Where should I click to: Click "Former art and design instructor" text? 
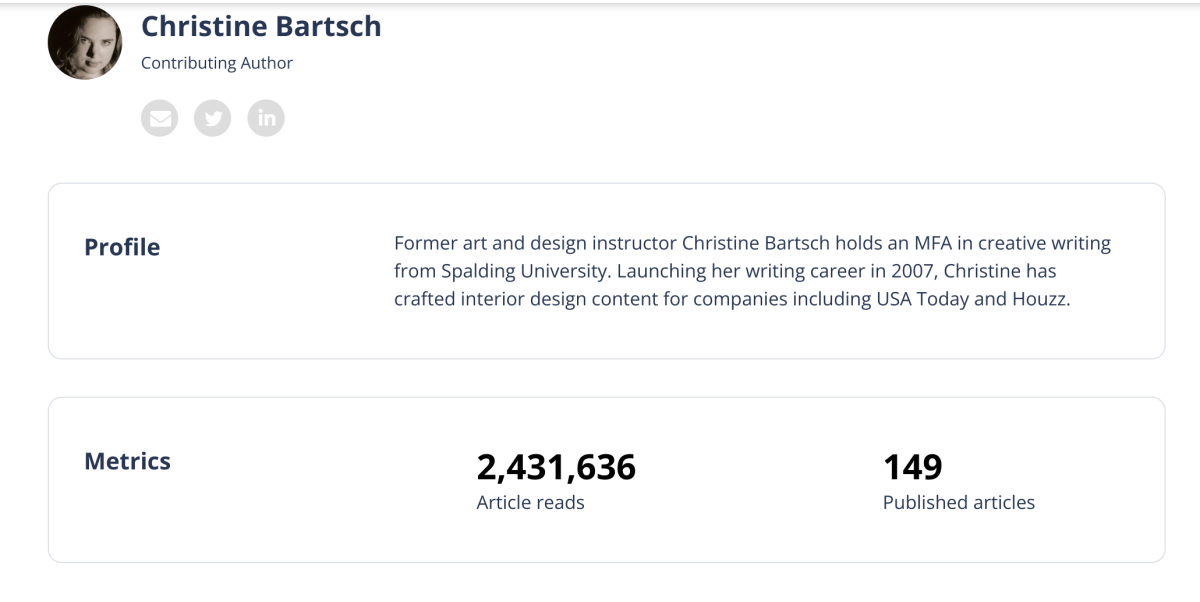[535, 244]
